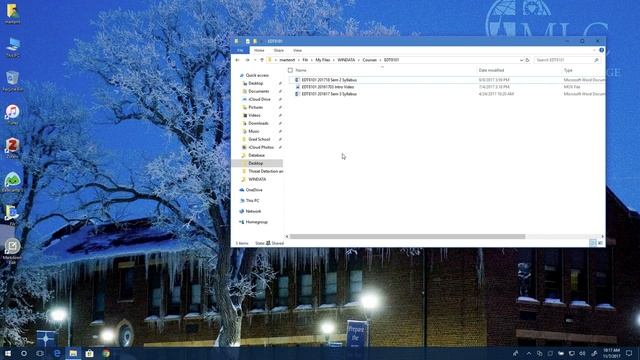Image resolution: width=640 pixels, height=360 pixels.
Task: Sort by the Type column header
Action: tap(568, 70)
